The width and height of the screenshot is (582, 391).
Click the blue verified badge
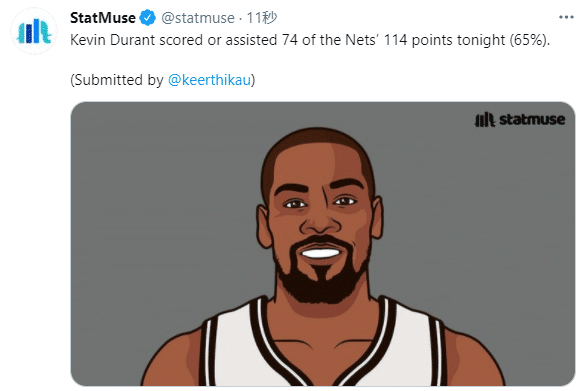click(x=147, y=18)
